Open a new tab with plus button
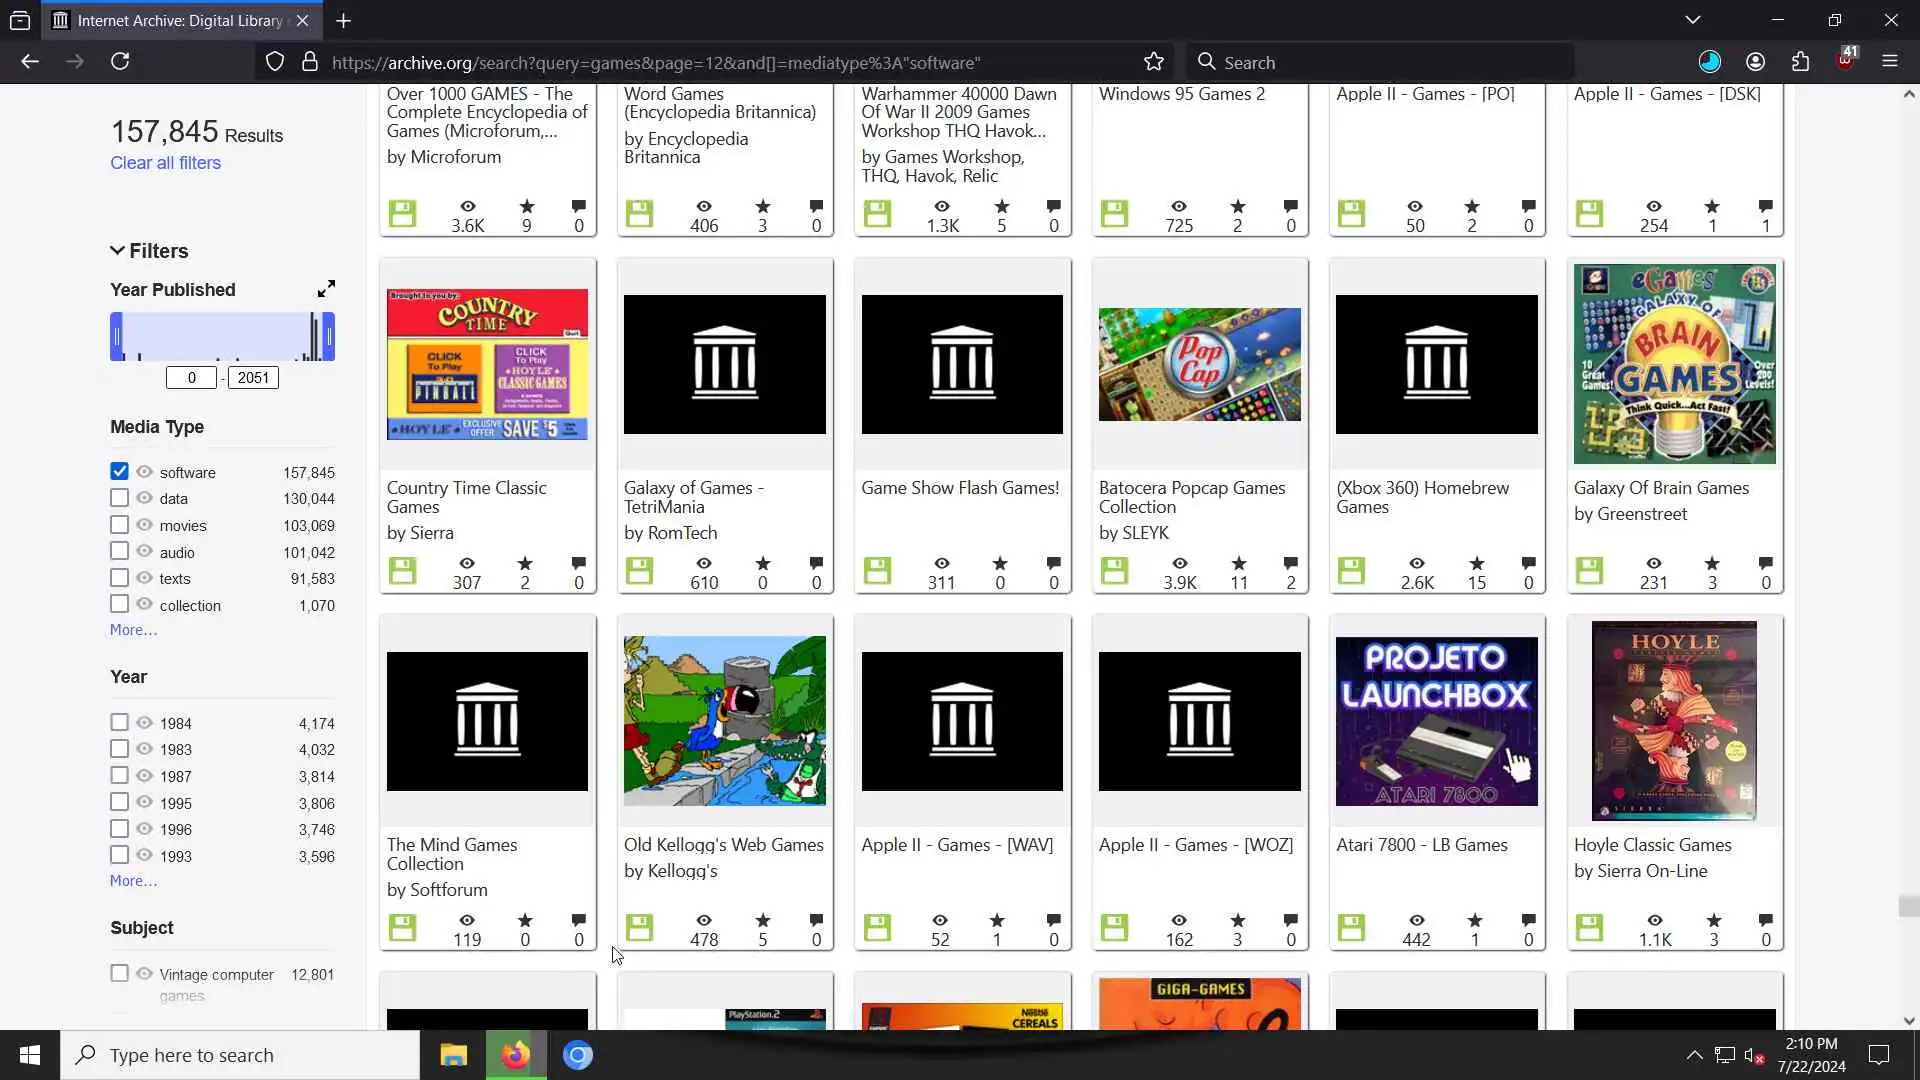 [x=343, y=20]
